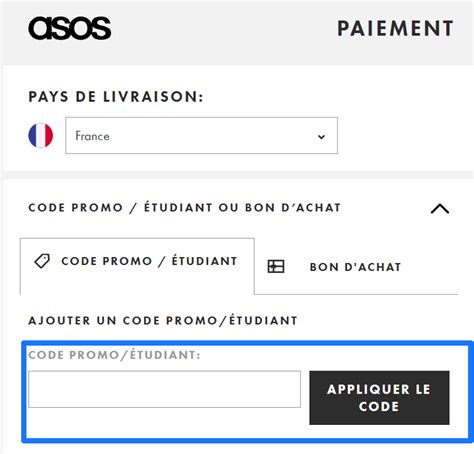Click the Code promo/étudiant: field label
The width and height of the screenshot is (474, 454).
[x=114, y=355]
